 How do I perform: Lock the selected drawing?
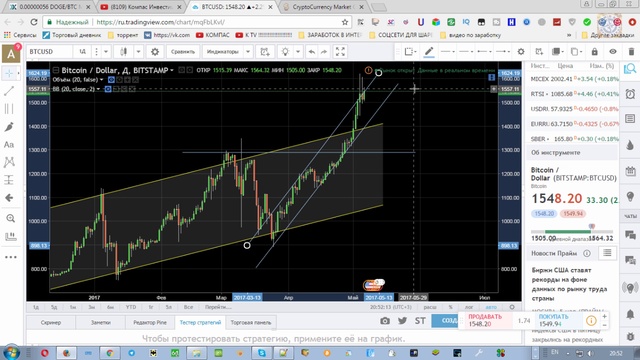click(x=595, y=51)
